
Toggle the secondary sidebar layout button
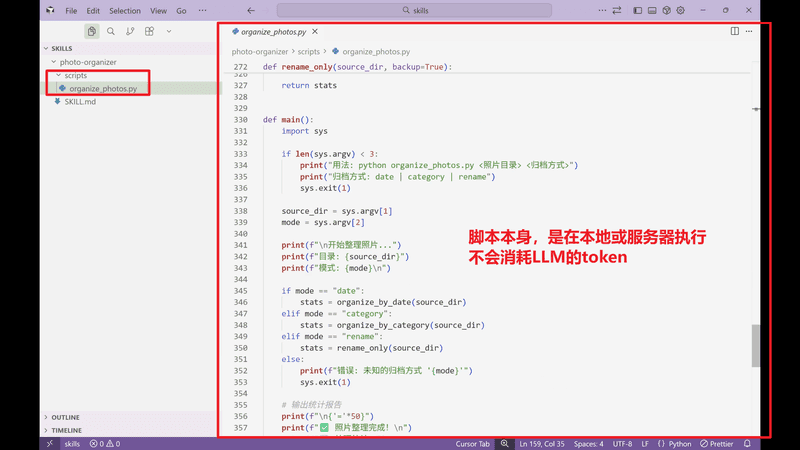pos(666,10)
